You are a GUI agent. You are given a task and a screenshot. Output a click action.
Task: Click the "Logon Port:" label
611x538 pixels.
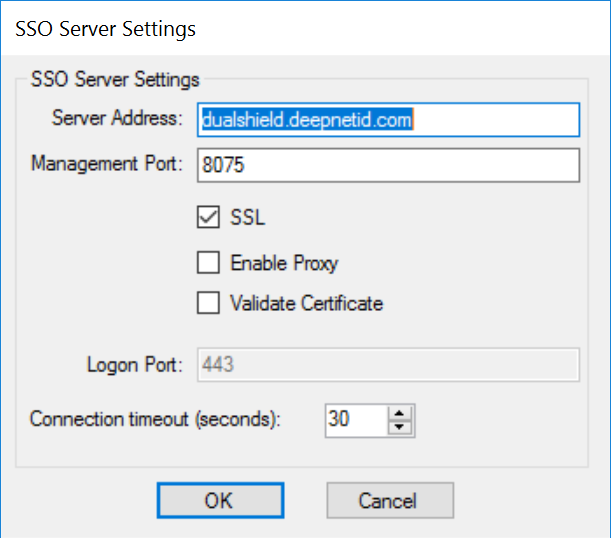point(134,365)
